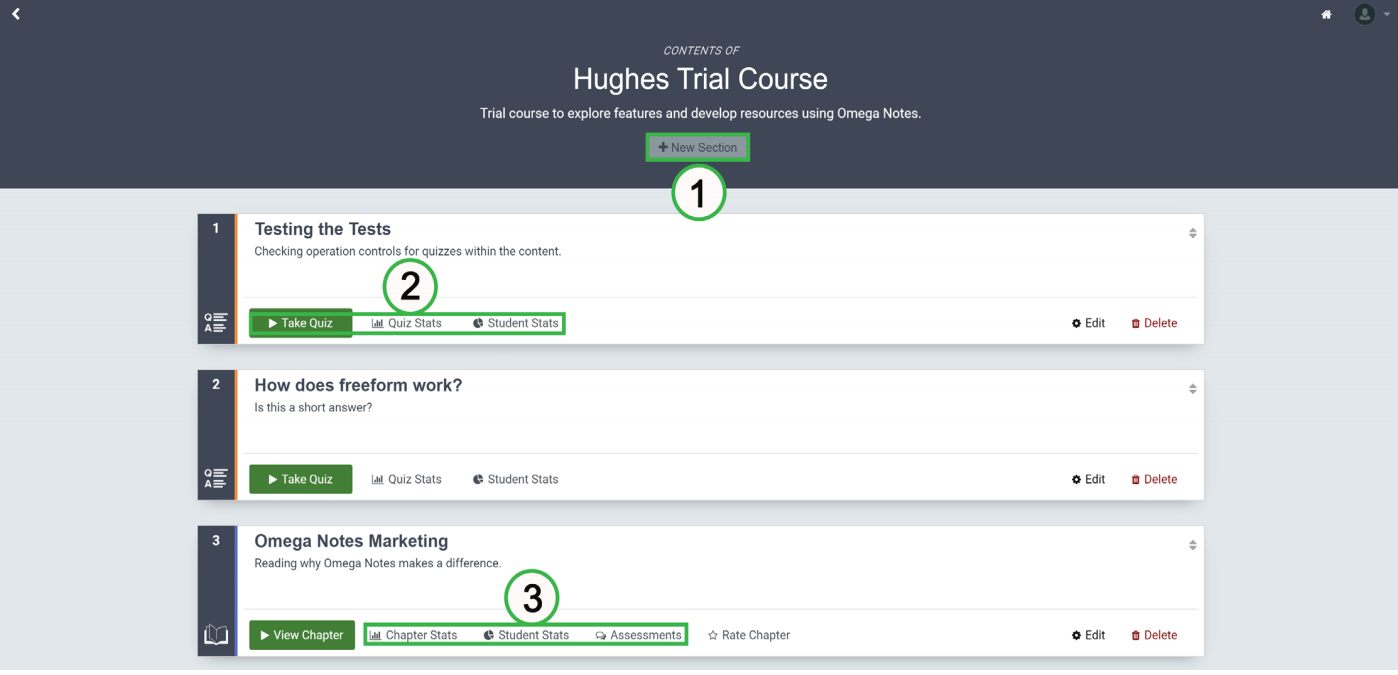Reorder handle for How does freeform work?
The image size is (1398, 675).
1192,389
